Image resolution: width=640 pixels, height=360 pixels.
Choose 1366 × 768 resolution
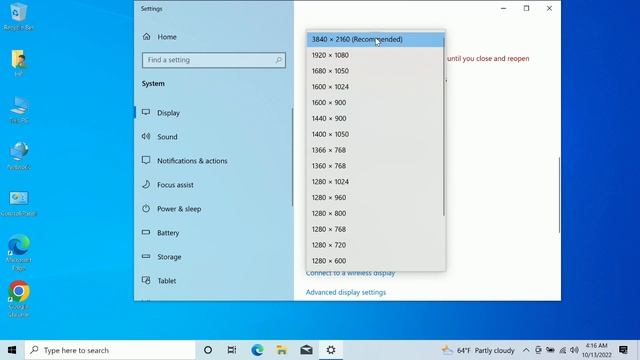pyautogui.click(x=376, y=150)
